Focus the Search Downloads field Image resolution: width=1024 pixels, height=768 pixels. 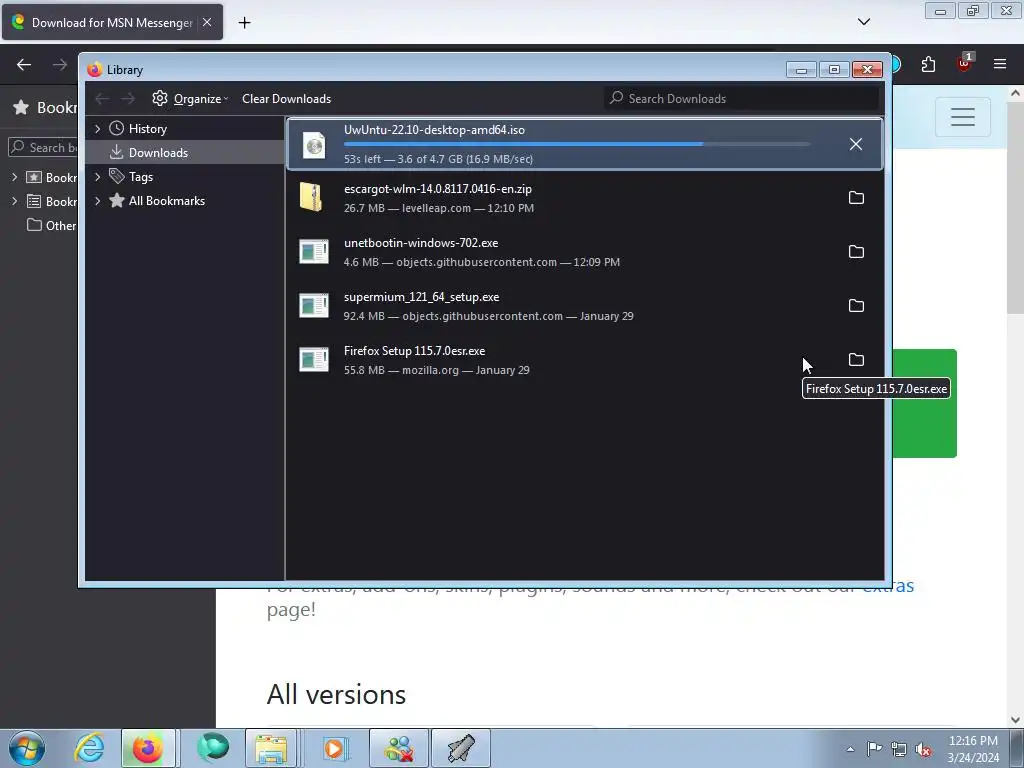coord(742,99)
